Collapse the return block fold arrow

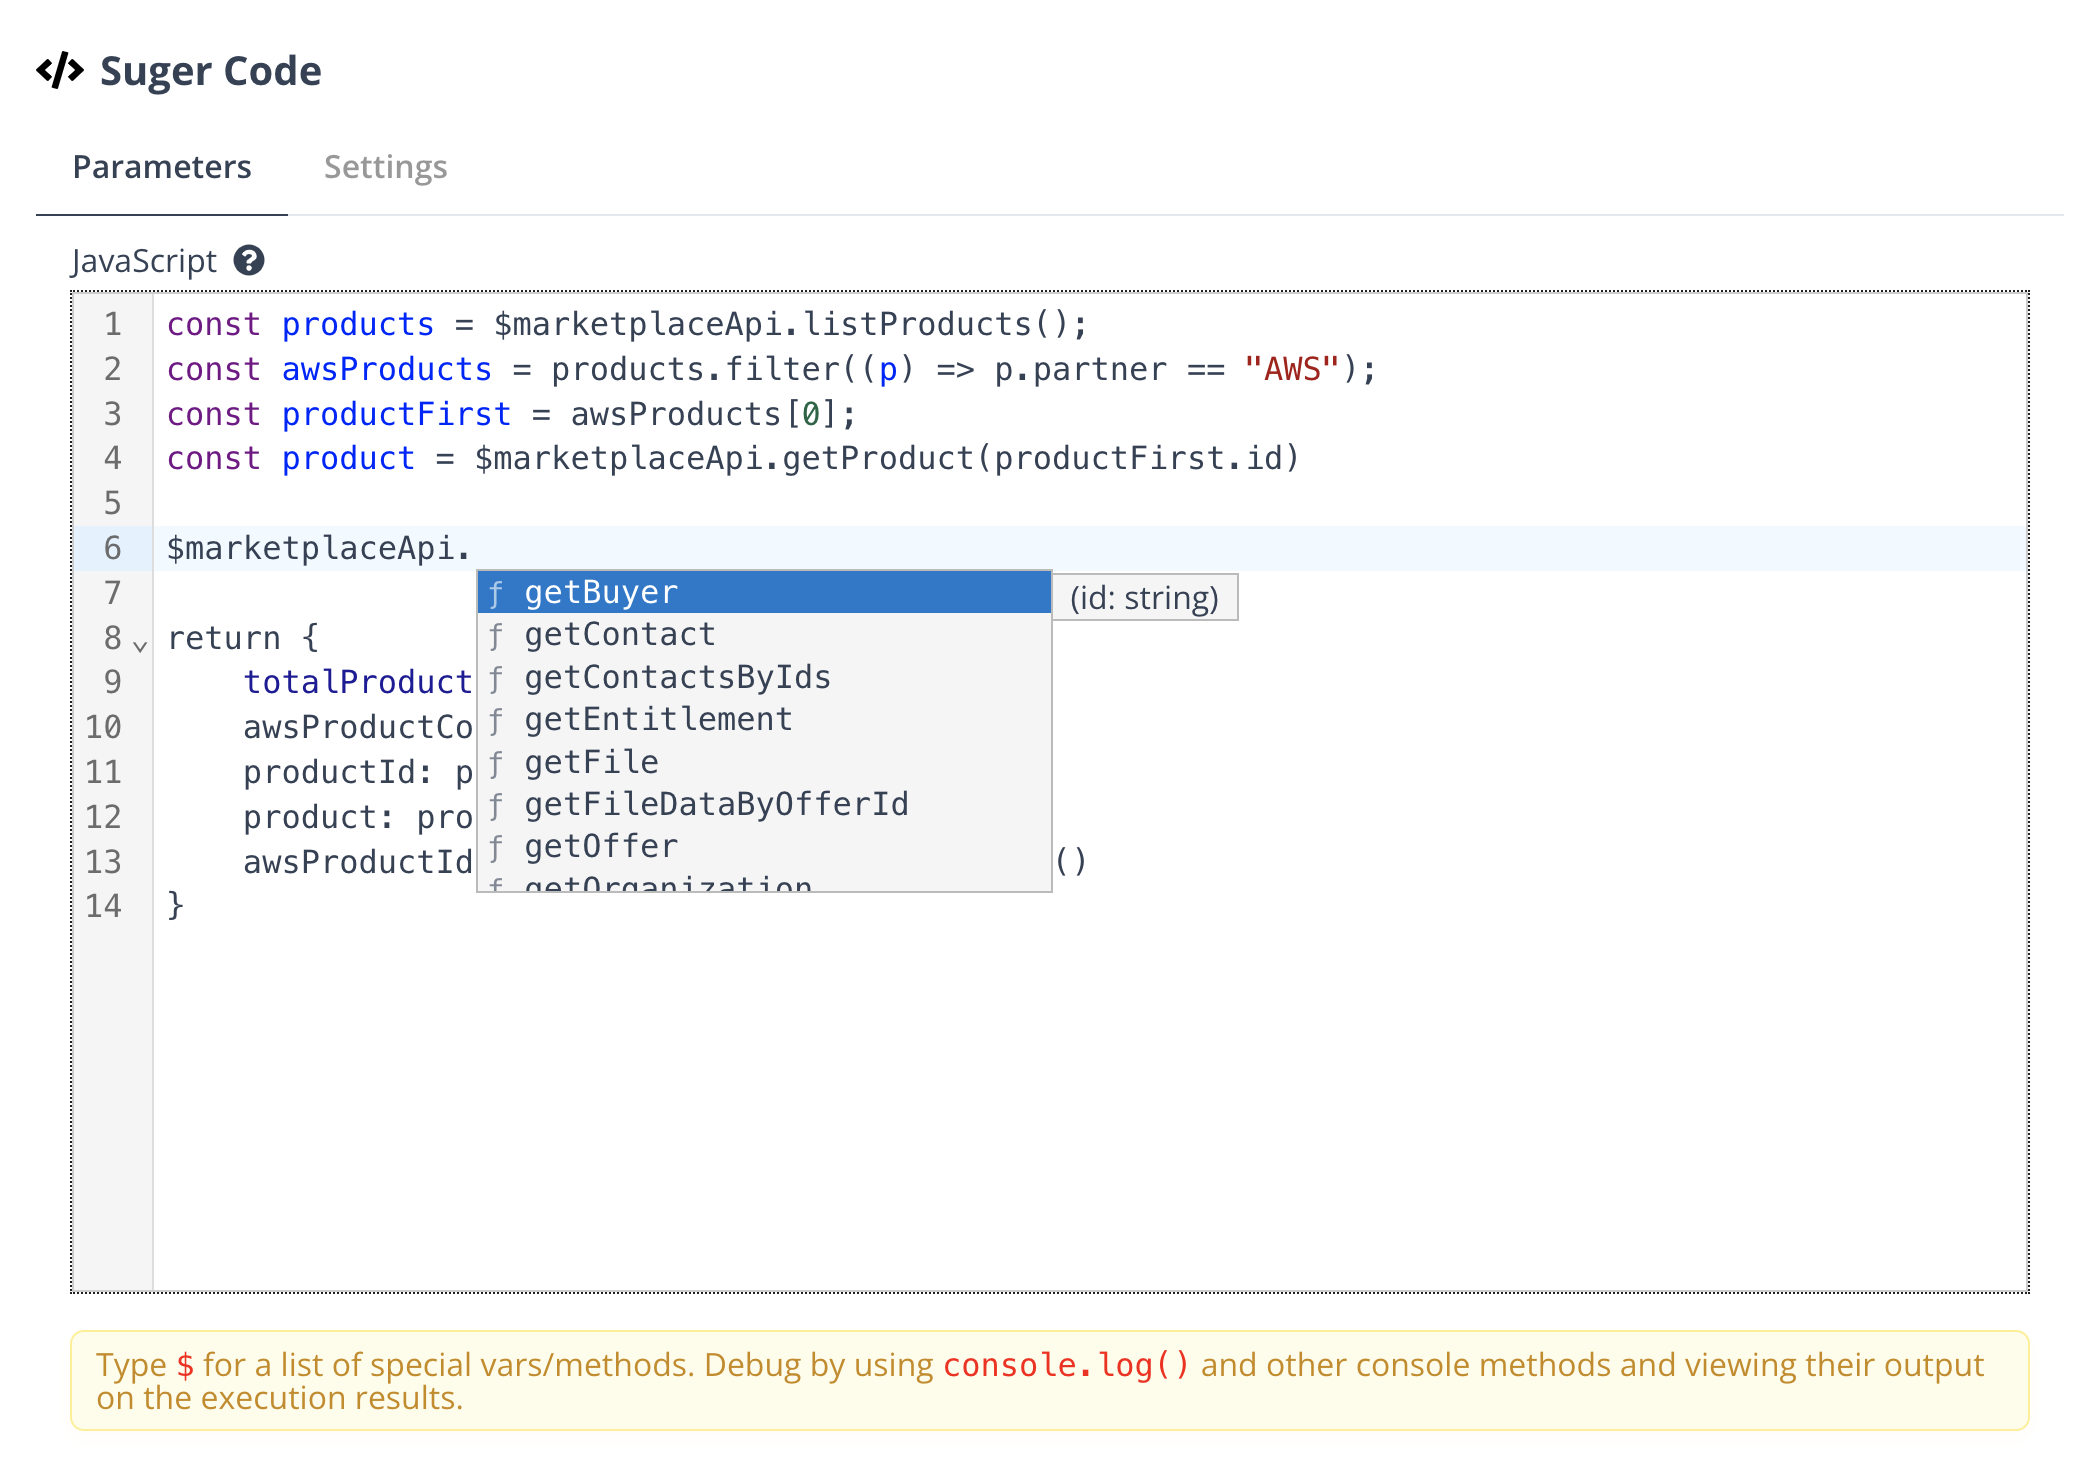[x=141, y=645]
